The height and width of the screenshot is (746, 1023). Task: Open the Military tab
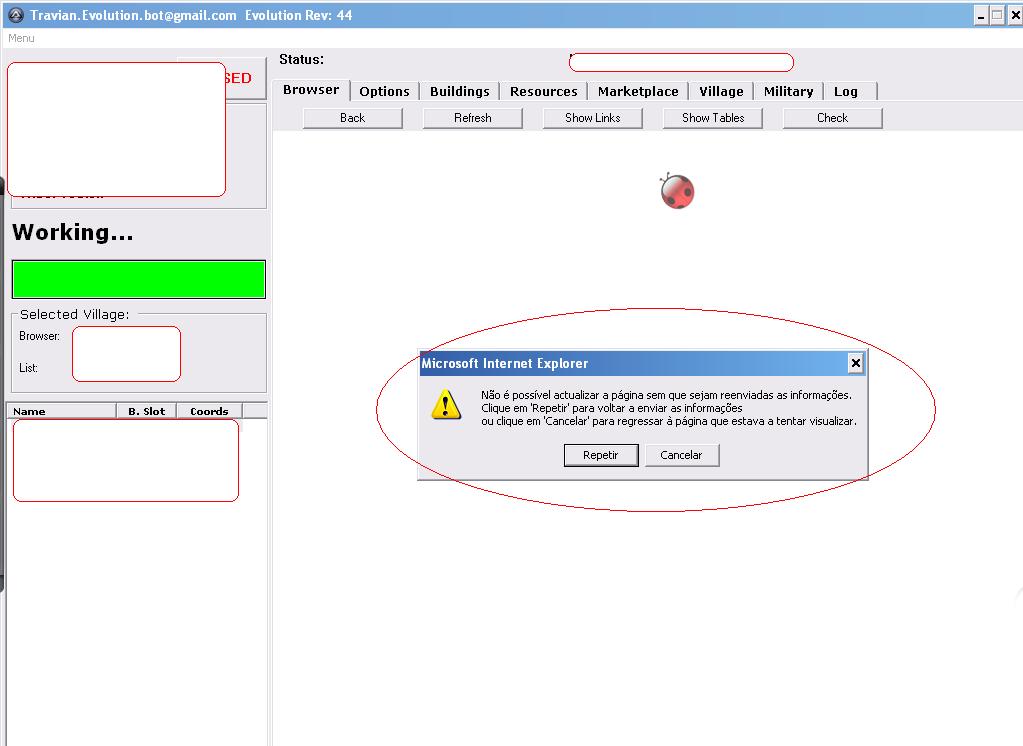(x=788, y=91)
